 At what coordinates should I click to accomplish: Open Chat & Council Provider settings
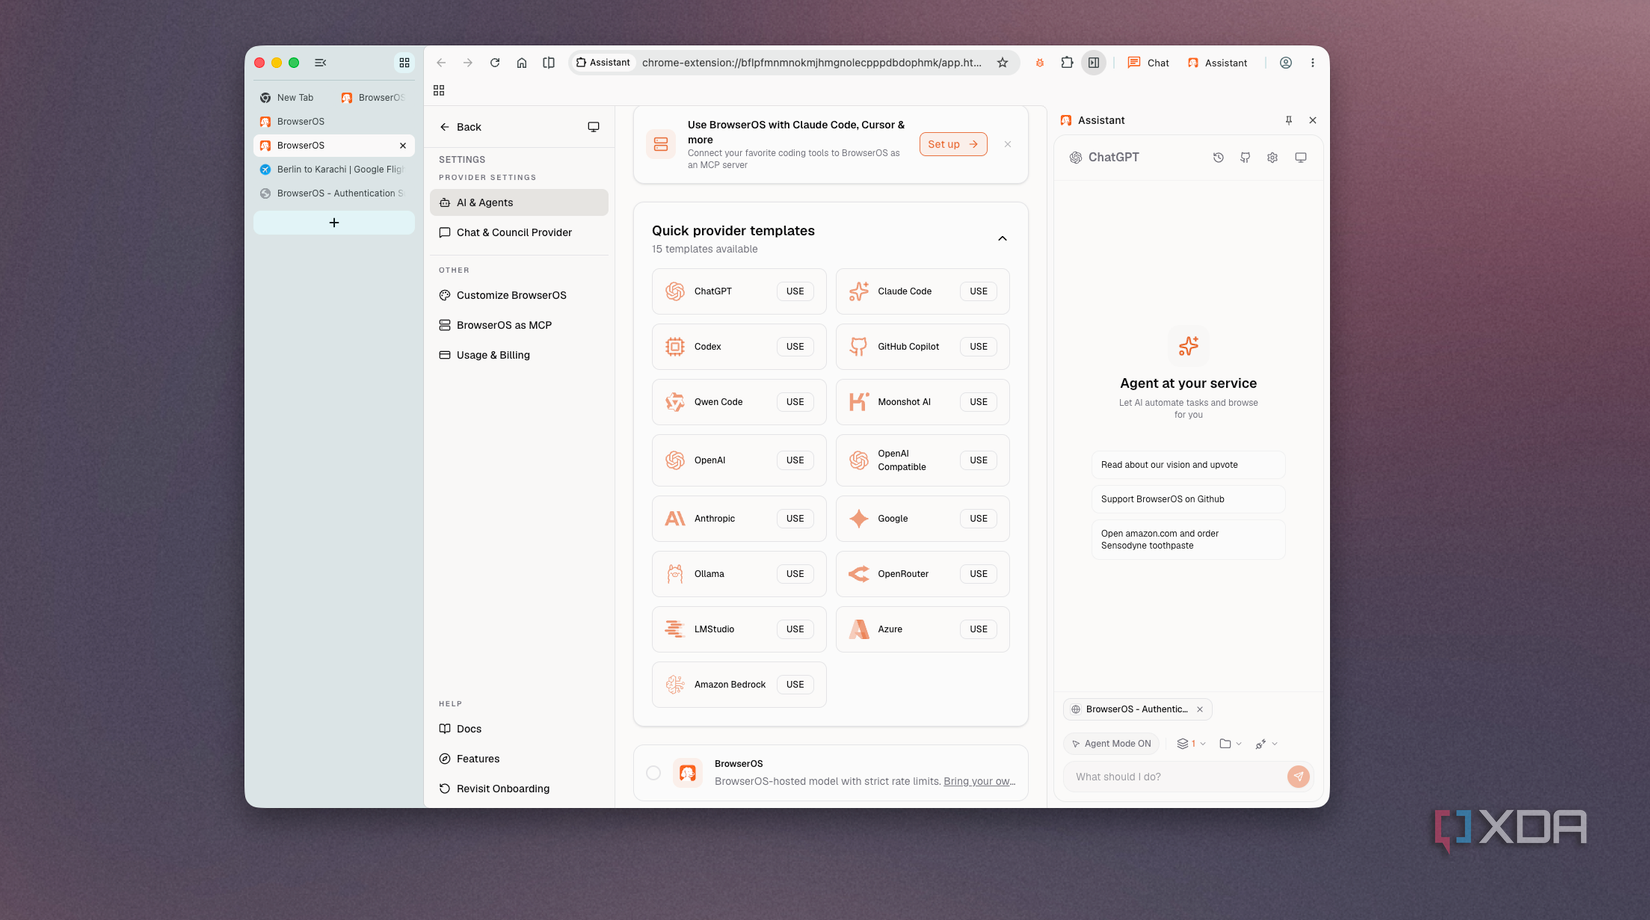tap(519, 233)
